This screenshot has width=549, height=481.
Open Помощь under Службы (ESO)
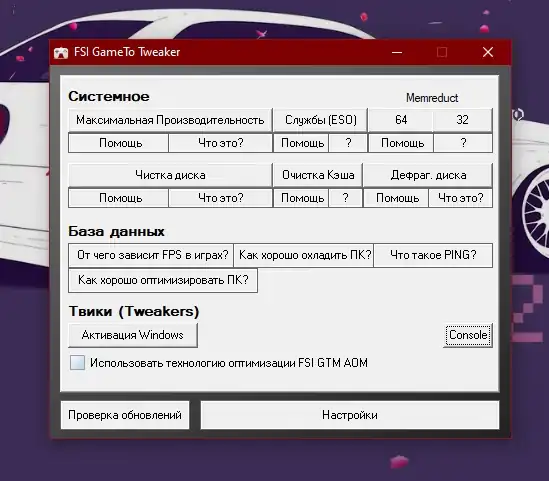click(301, 143)
